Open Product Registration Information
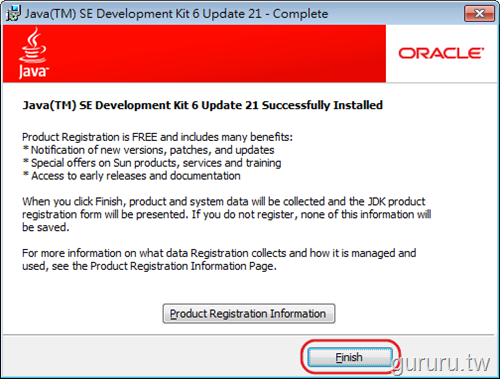 point(249,313)
